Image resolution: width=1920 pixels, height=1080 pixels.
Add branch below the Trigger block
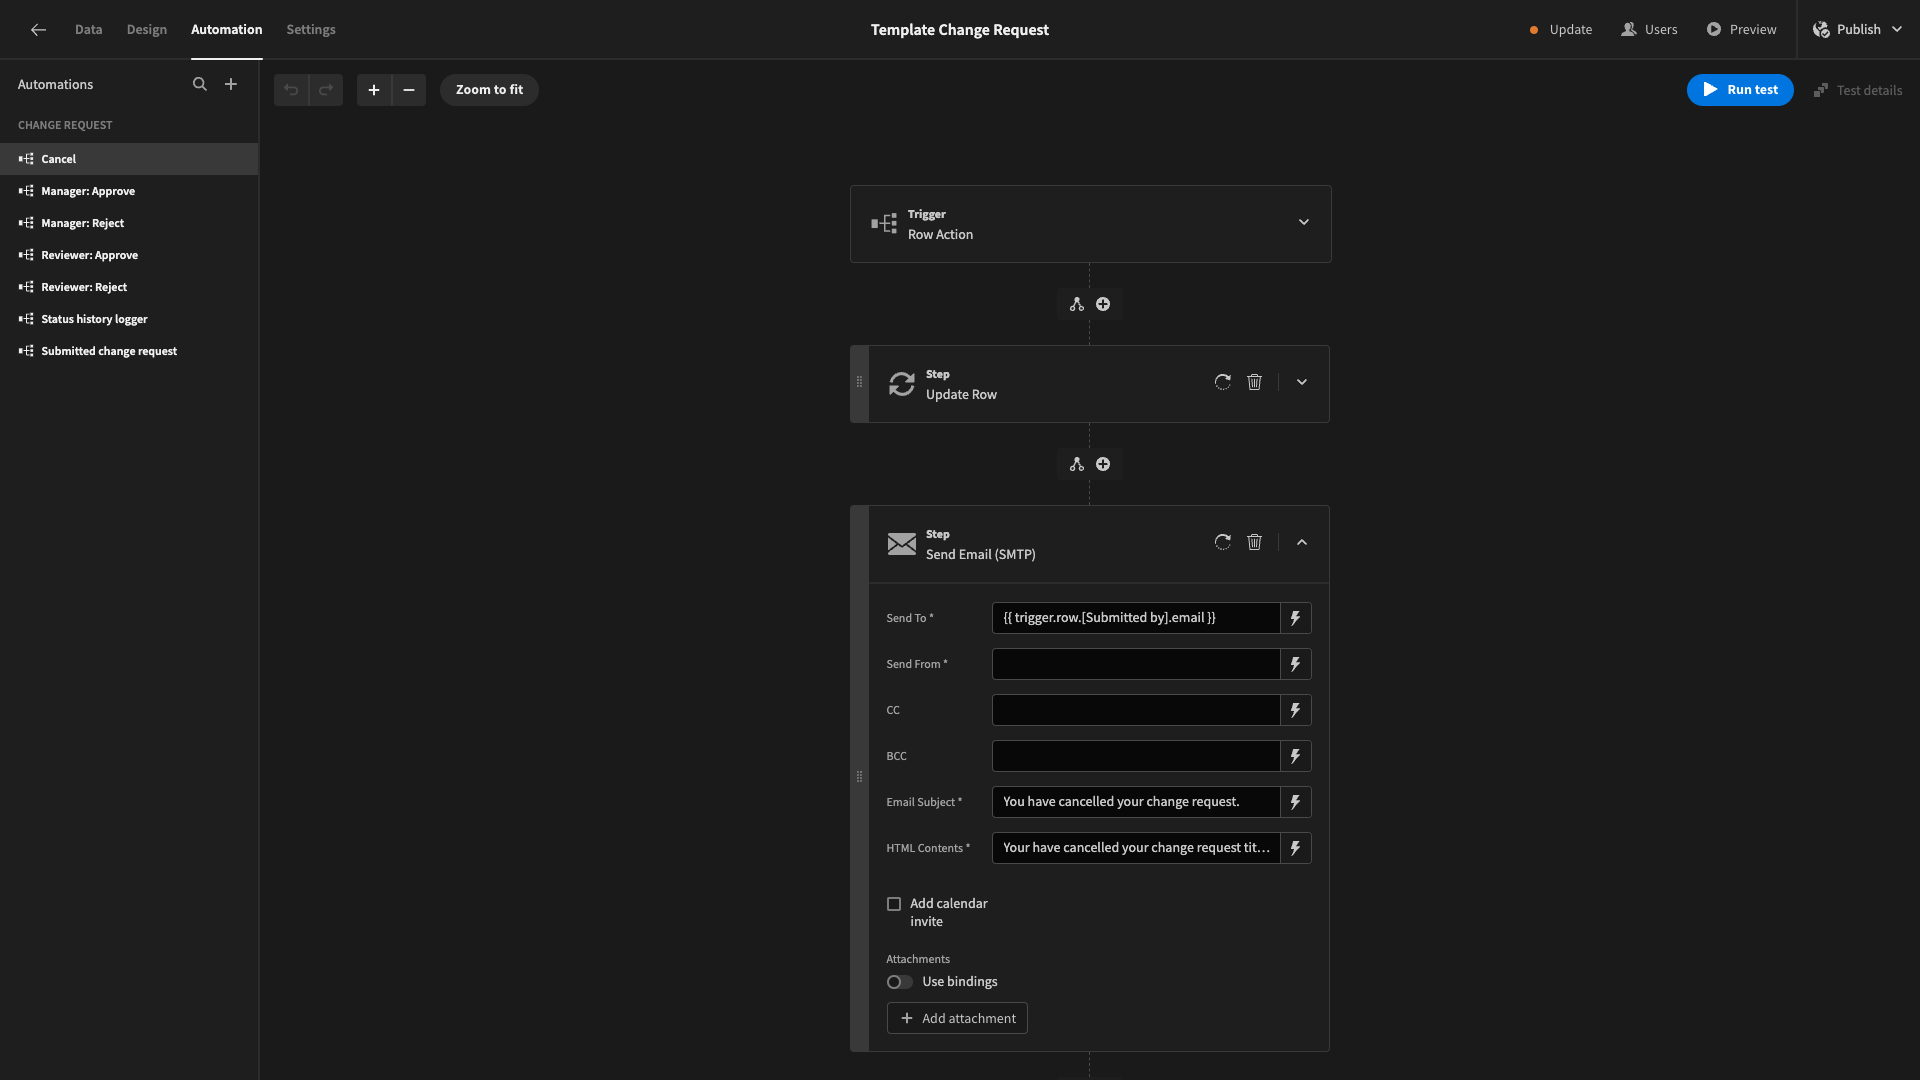(x=1077, y=304)
